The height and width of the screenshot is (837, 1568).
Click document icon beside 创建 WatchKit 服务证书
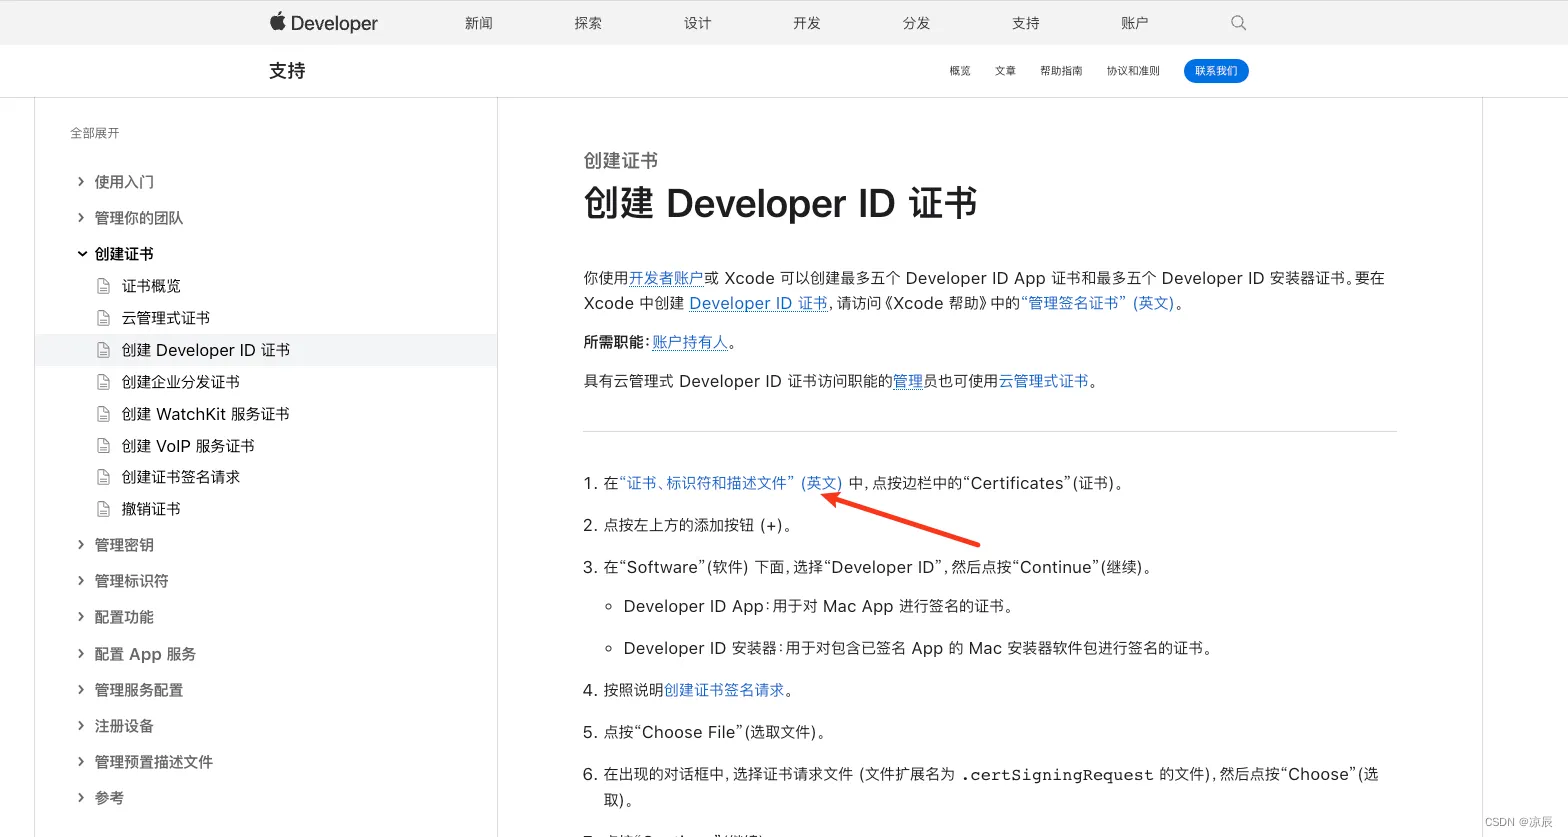point(103,414)
